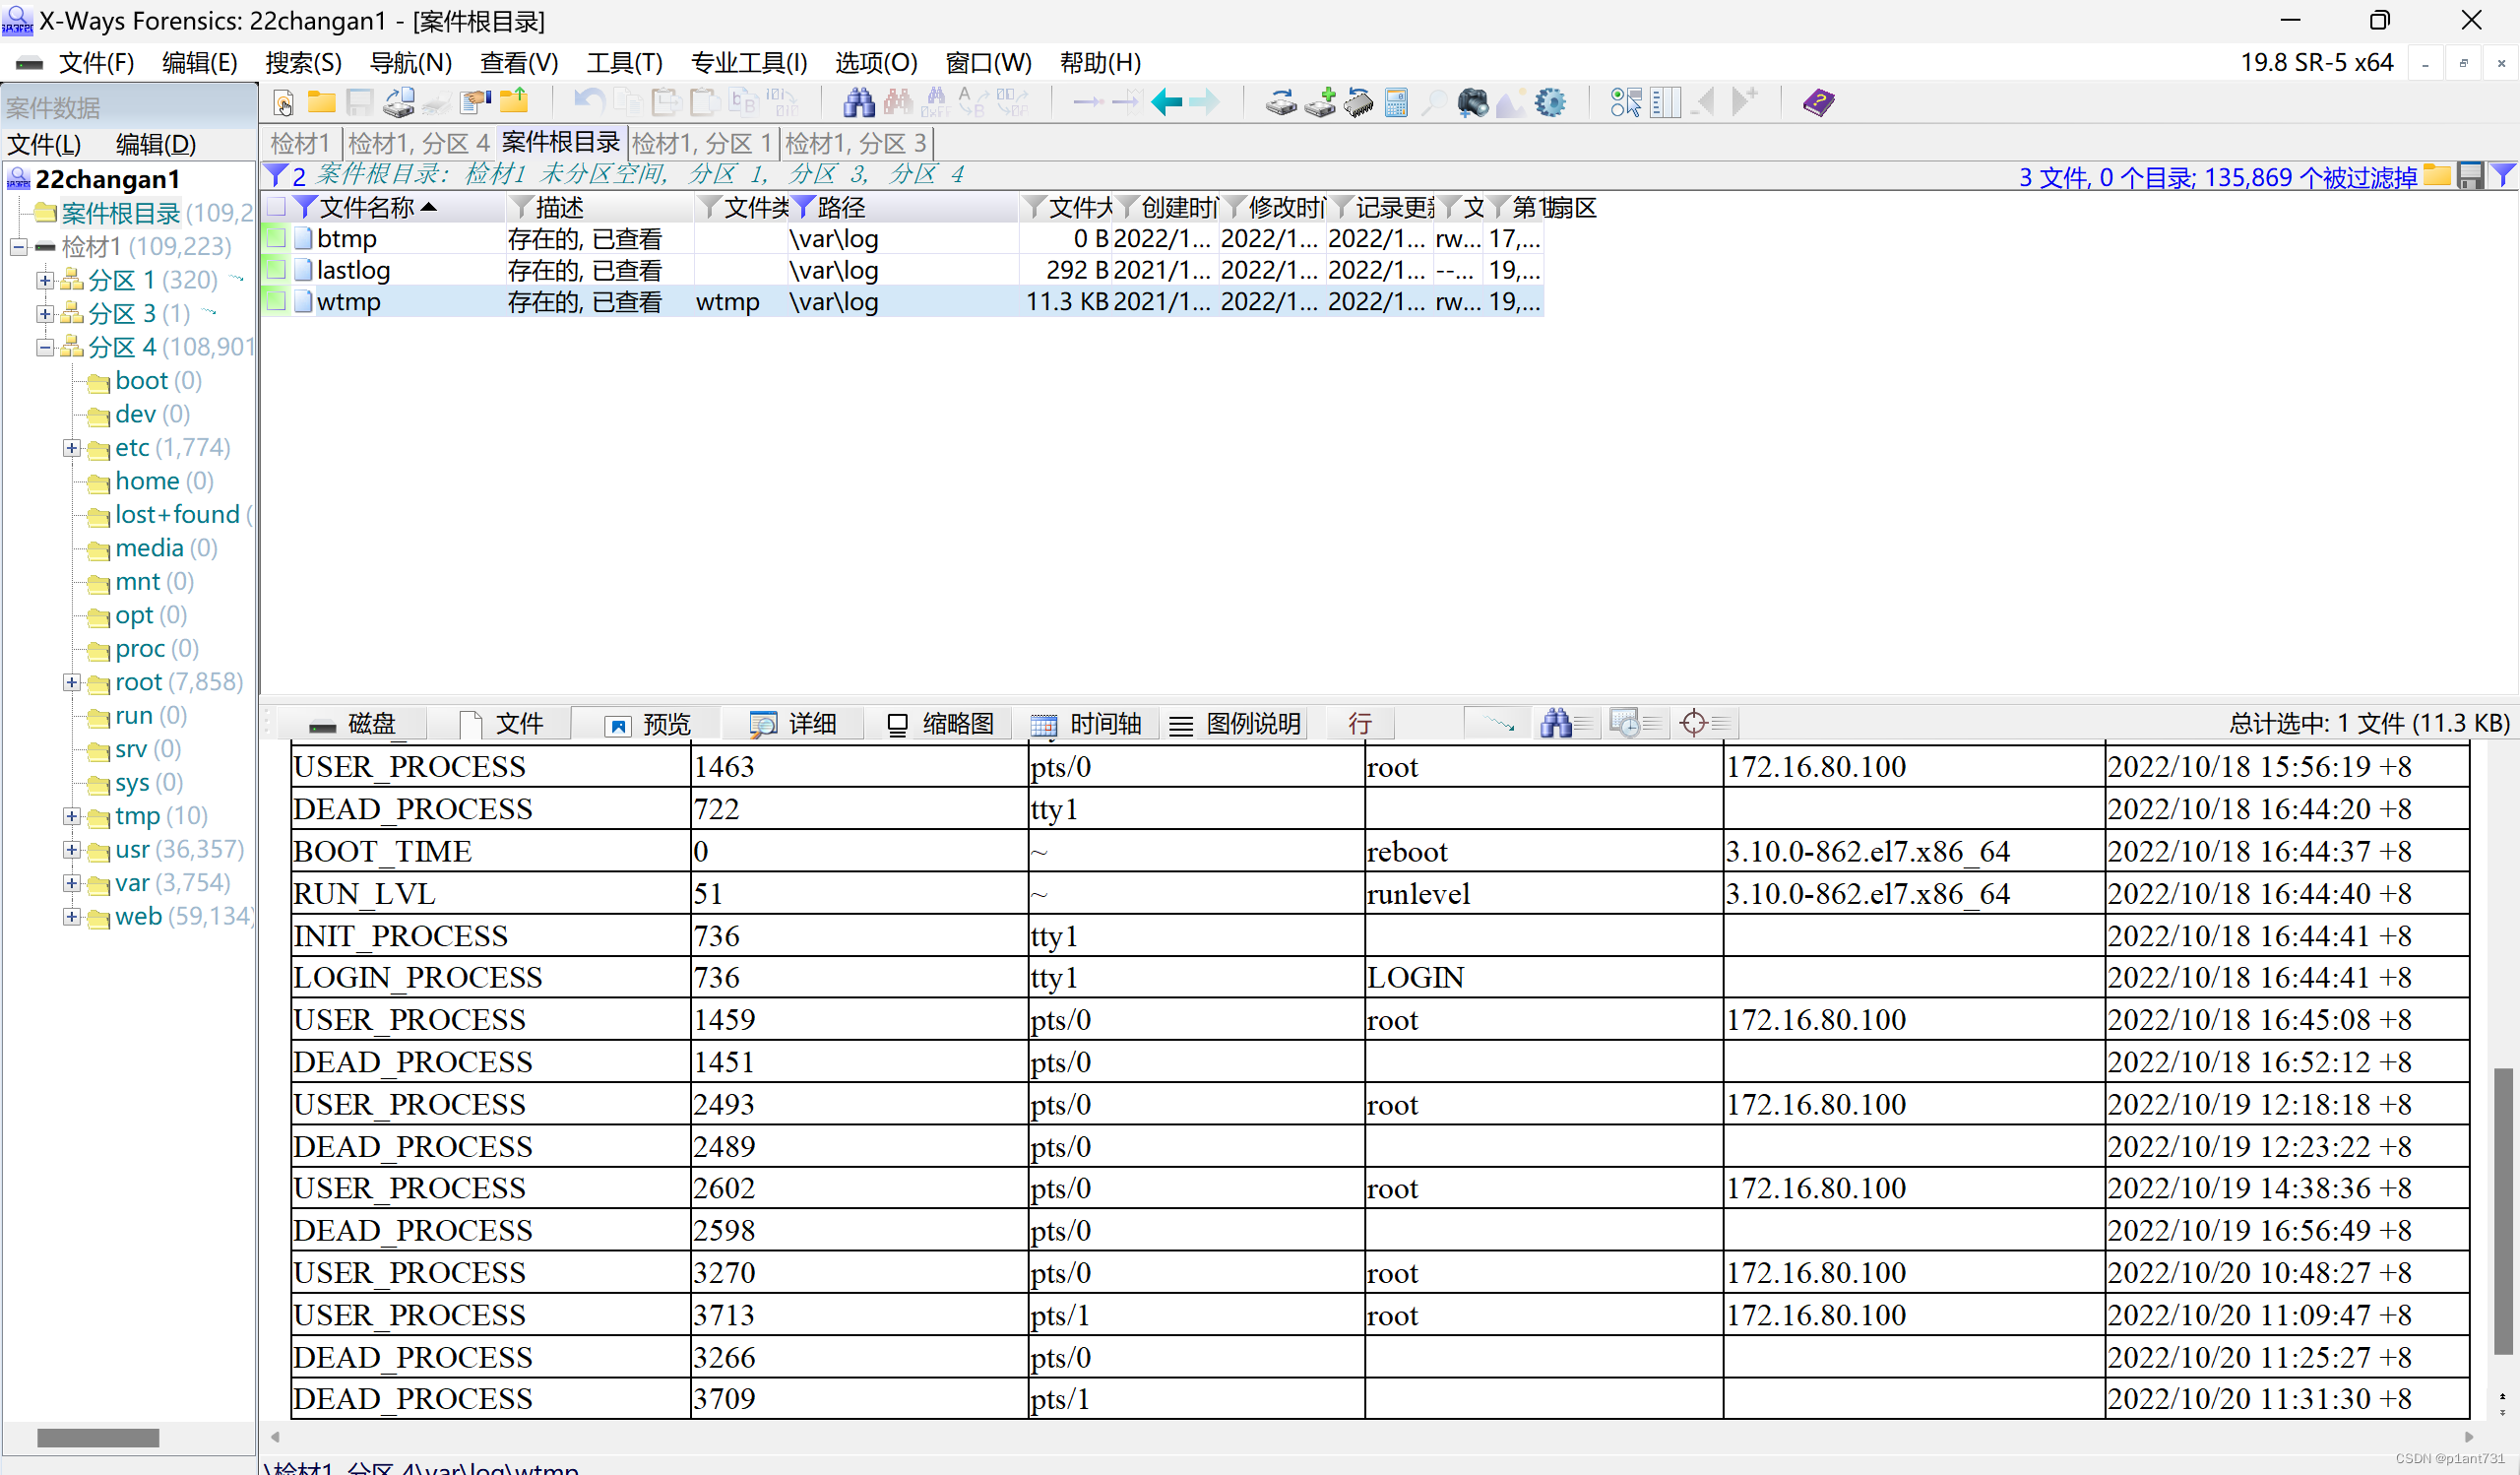2520x1475 pixels.
Task: Click the camera snapshot icon in toolbar
Action: point(1471,102)
